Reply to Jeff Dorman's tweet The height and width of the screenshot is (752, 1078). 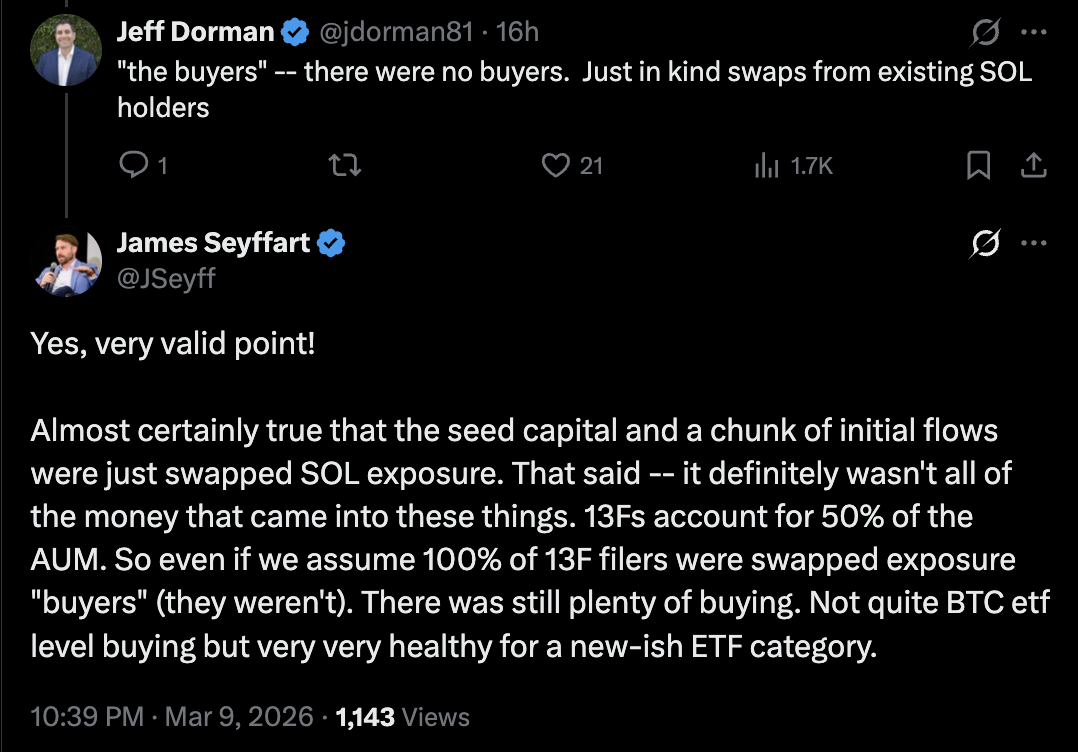point(135,166)
